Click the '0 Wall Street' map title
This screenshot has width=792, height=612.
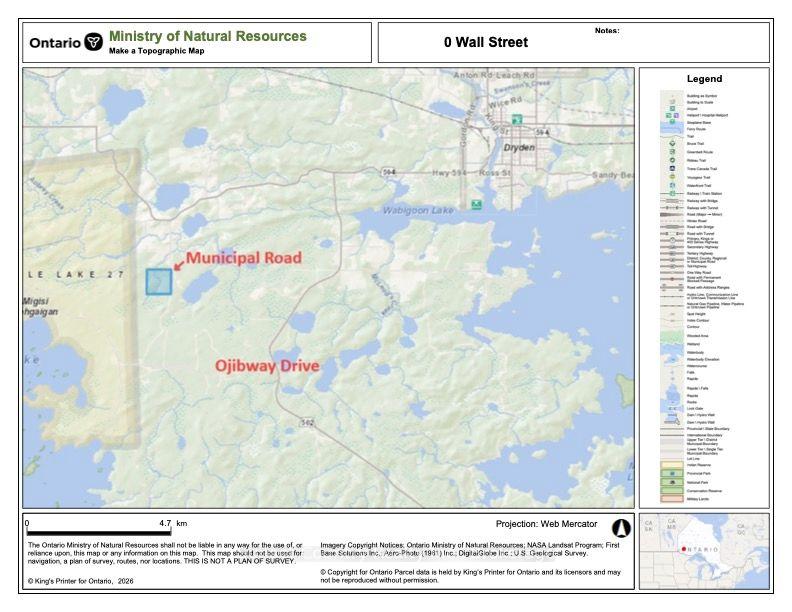(486, 42)
